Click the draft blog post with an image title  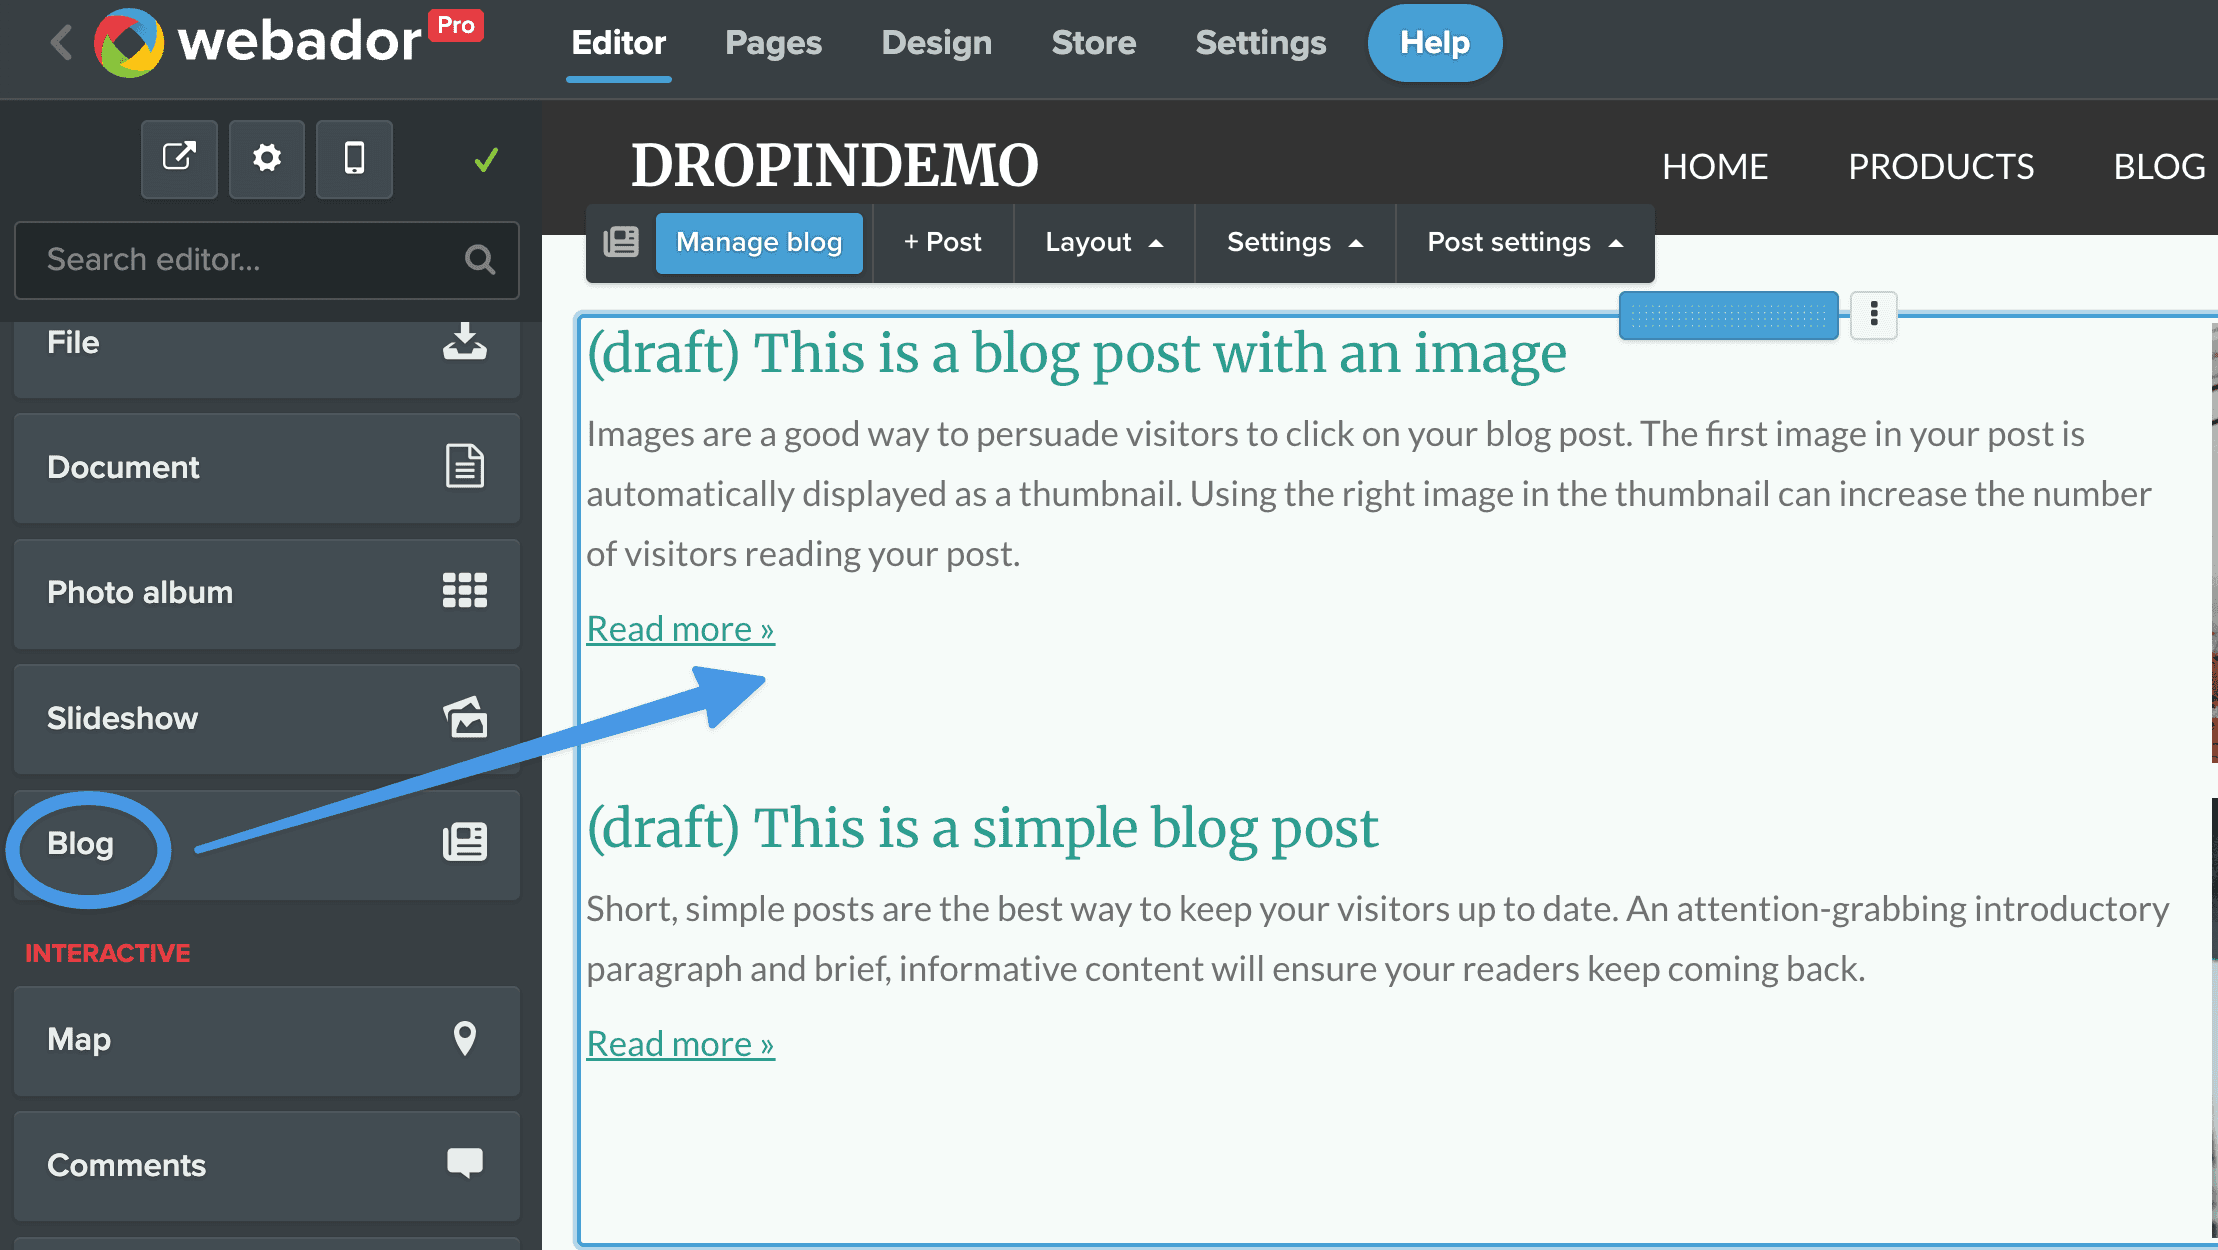coord(1076,353)
